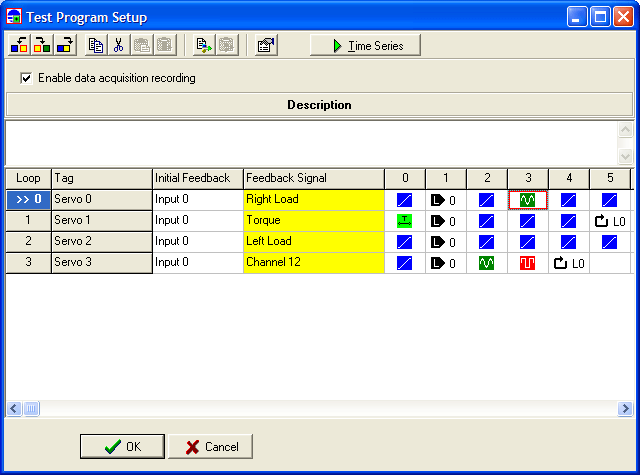The height and width of the screenshot is (475, 640).
Task: Select the ramp step in Right Load column 2
Action: click(x=486, y=200)
